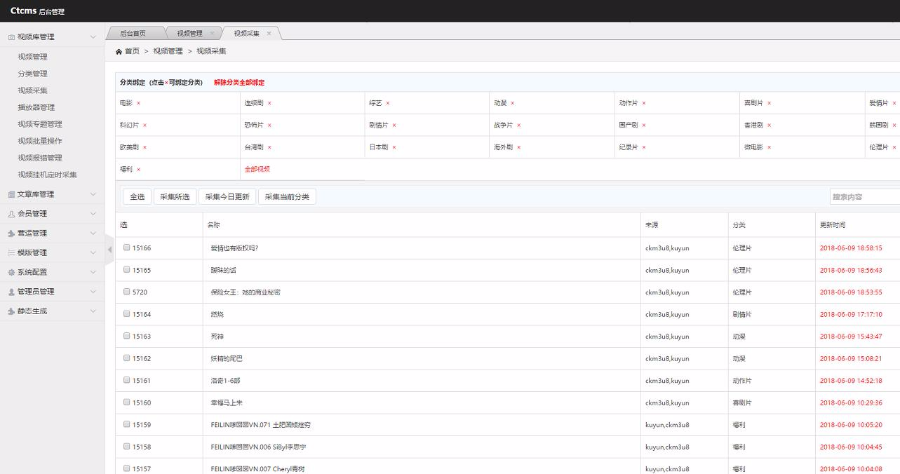Screen dimensions: 900x474
Task: Click the red x beside 科幻片 category
Action: (145, 125)
